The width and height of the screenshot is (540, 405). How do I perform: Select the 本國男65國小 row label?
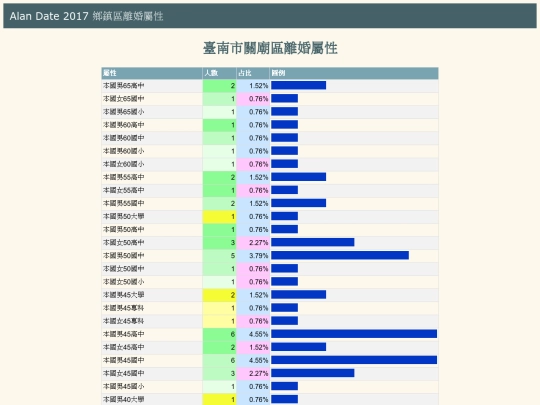[124, 112]
